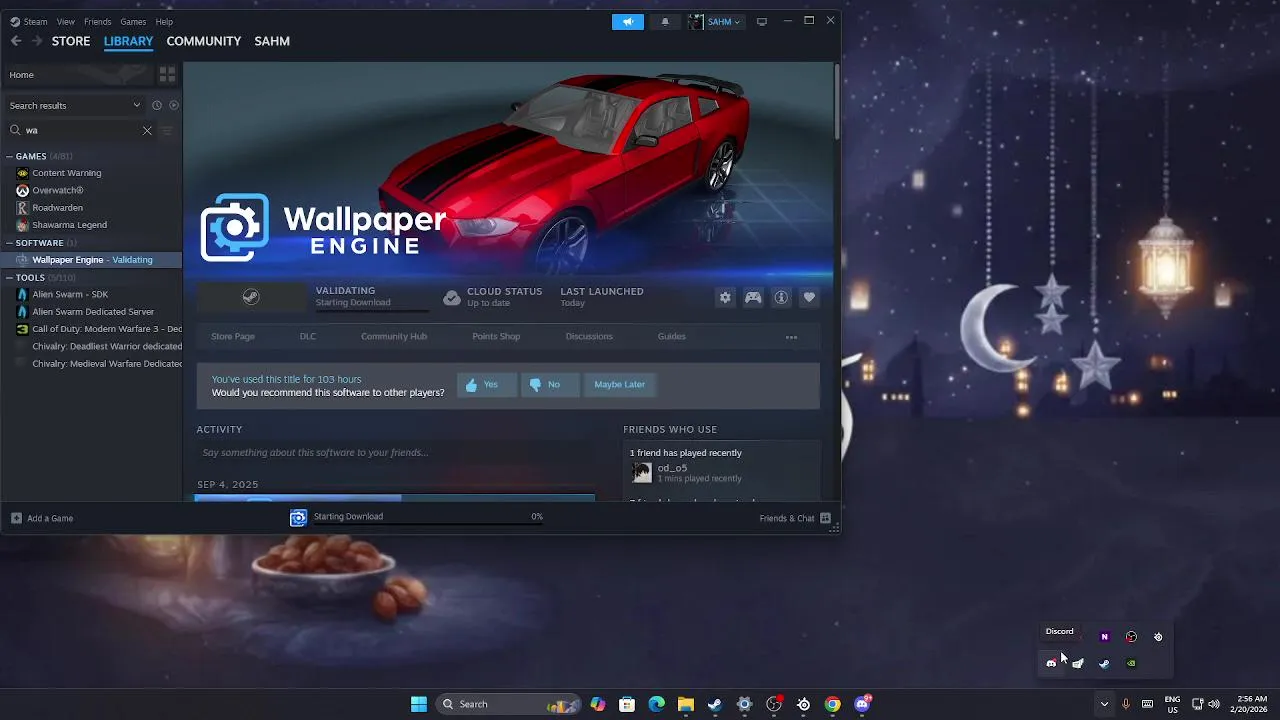This screenshot has width=1280, height=720.
Task: Open the Guides link
Action: click(x=672, y=336)
